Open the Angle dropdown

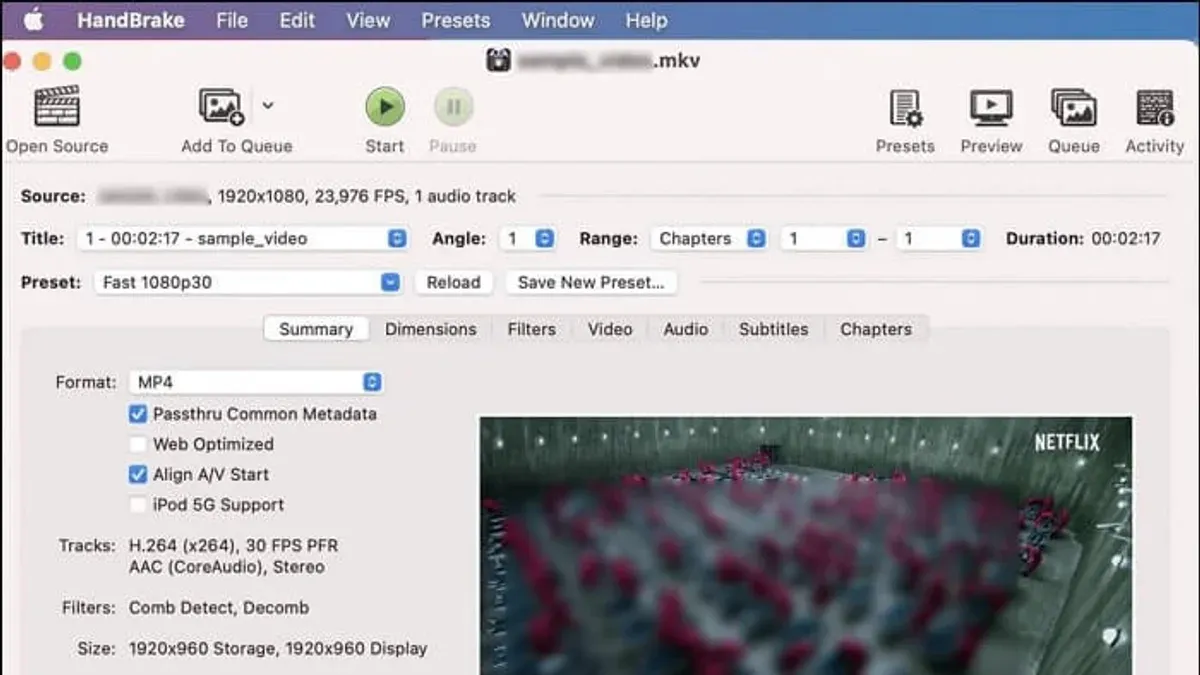[x=528, y=239]
